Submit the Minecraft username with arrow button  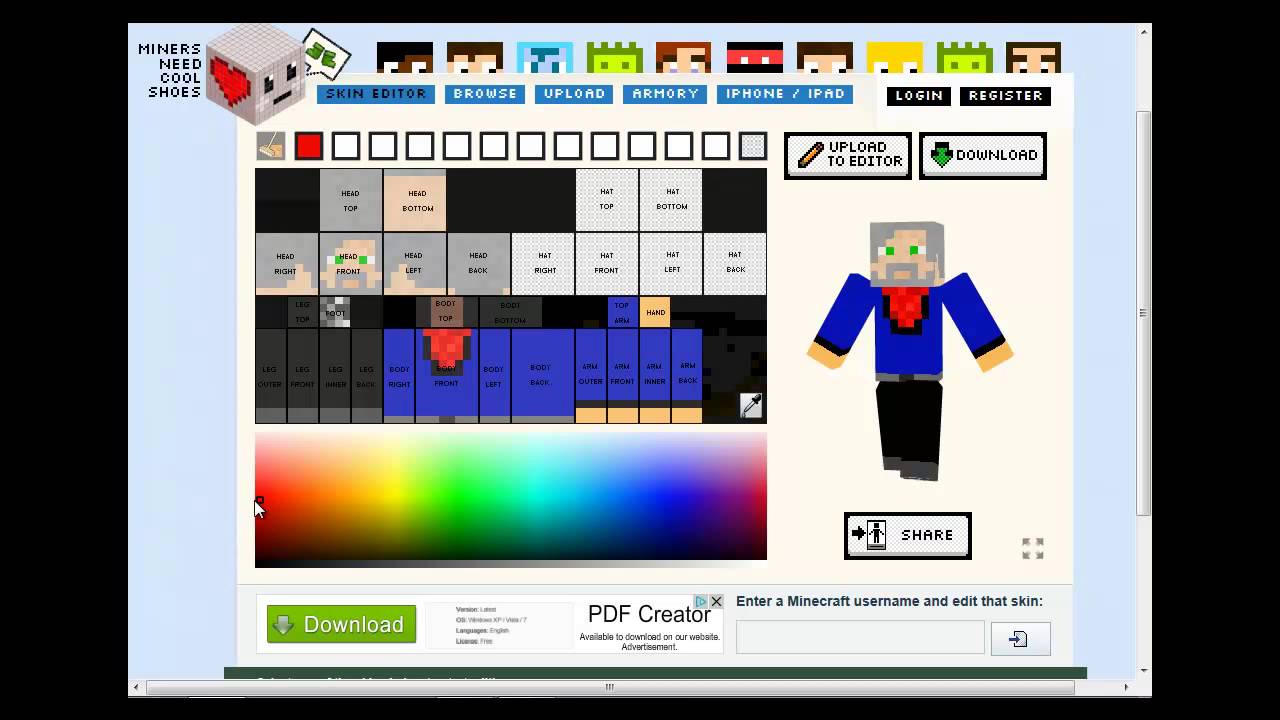coord(1020,638)
